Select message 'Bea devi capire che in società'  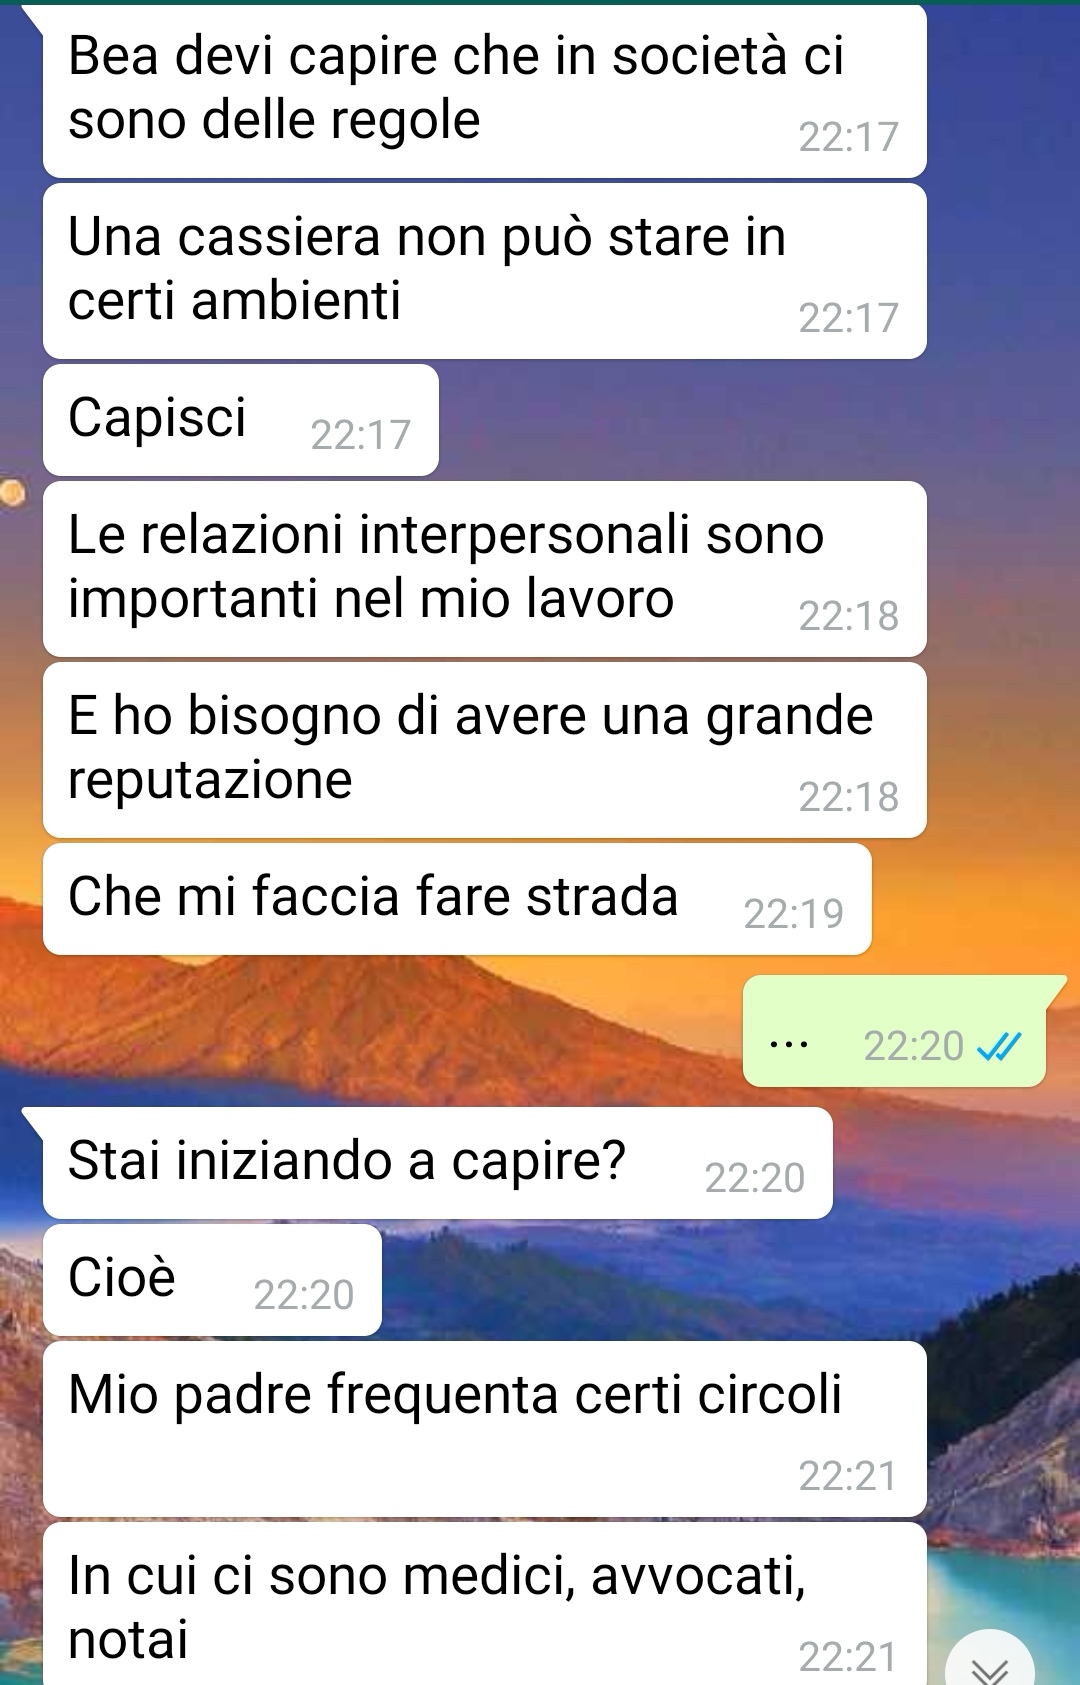coord(484,92)
